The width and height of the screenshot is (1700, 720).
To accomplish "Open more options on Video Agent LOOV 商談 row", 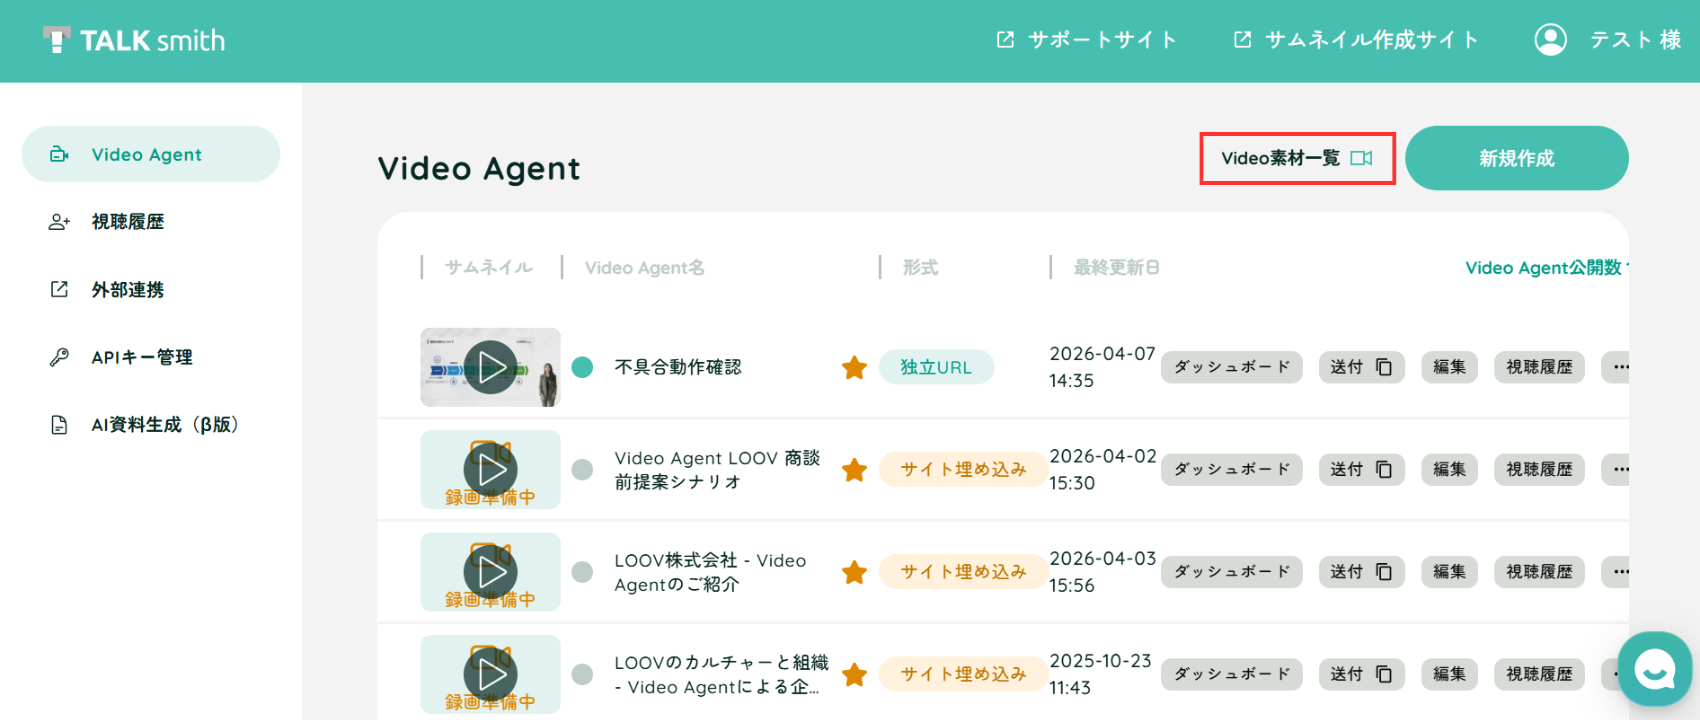I will tap(1616, 469).
